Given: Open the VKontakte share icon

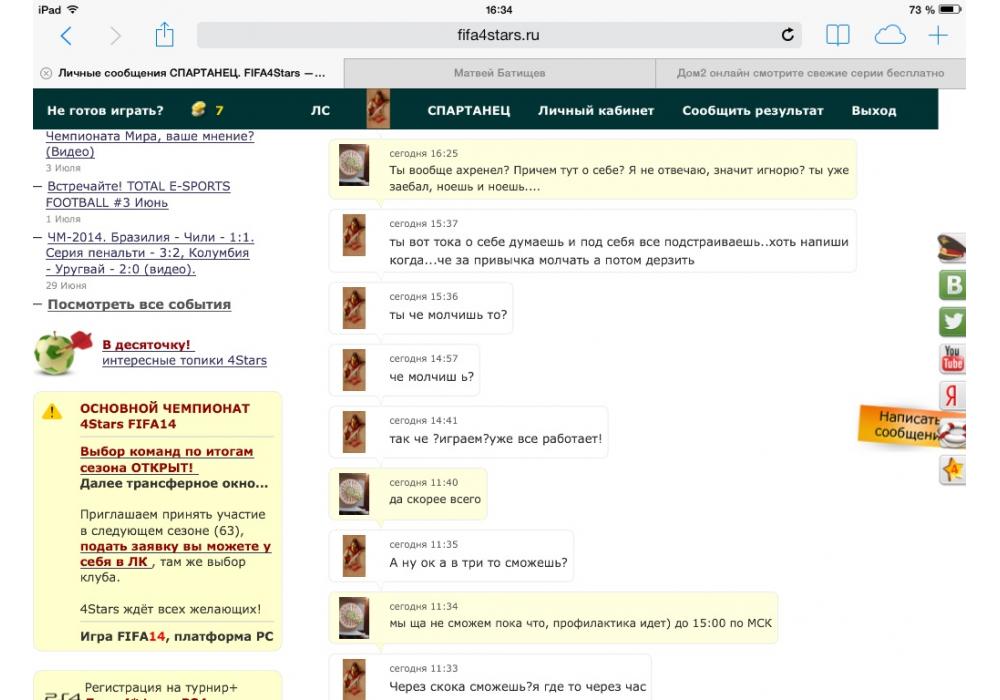Looking at the screenshot, I should click(952, 285).
